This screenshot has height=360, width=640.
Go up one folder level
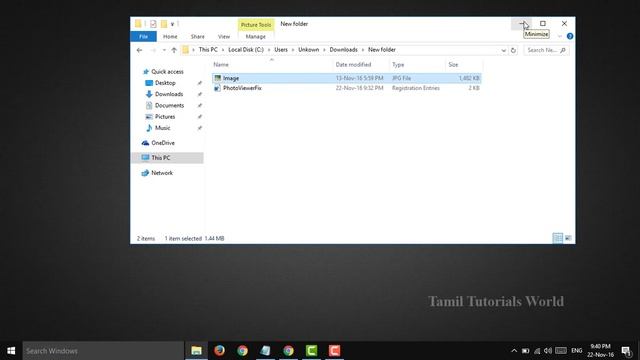pos(174,50)
